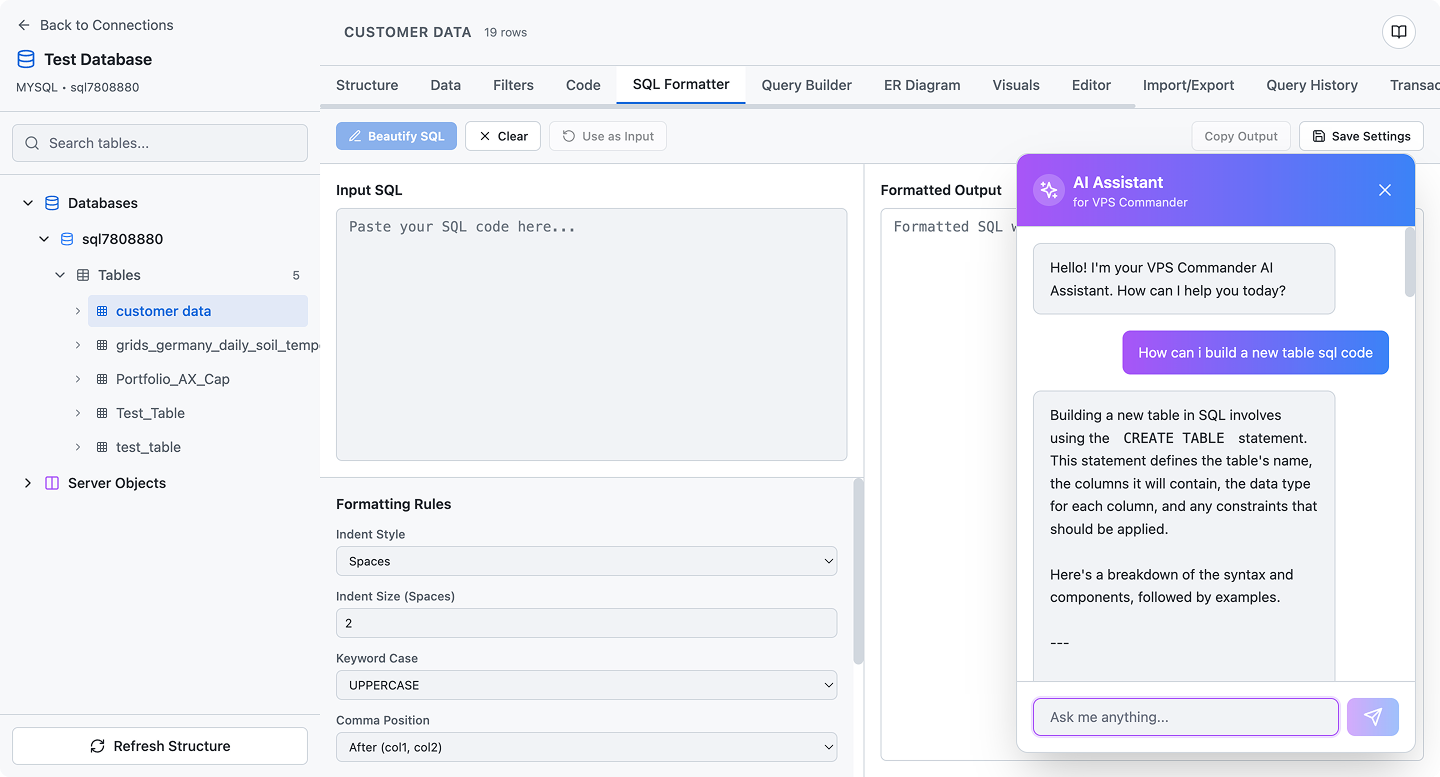
Task: Open the Indent Style dropdown
Action: pos(586,561)
